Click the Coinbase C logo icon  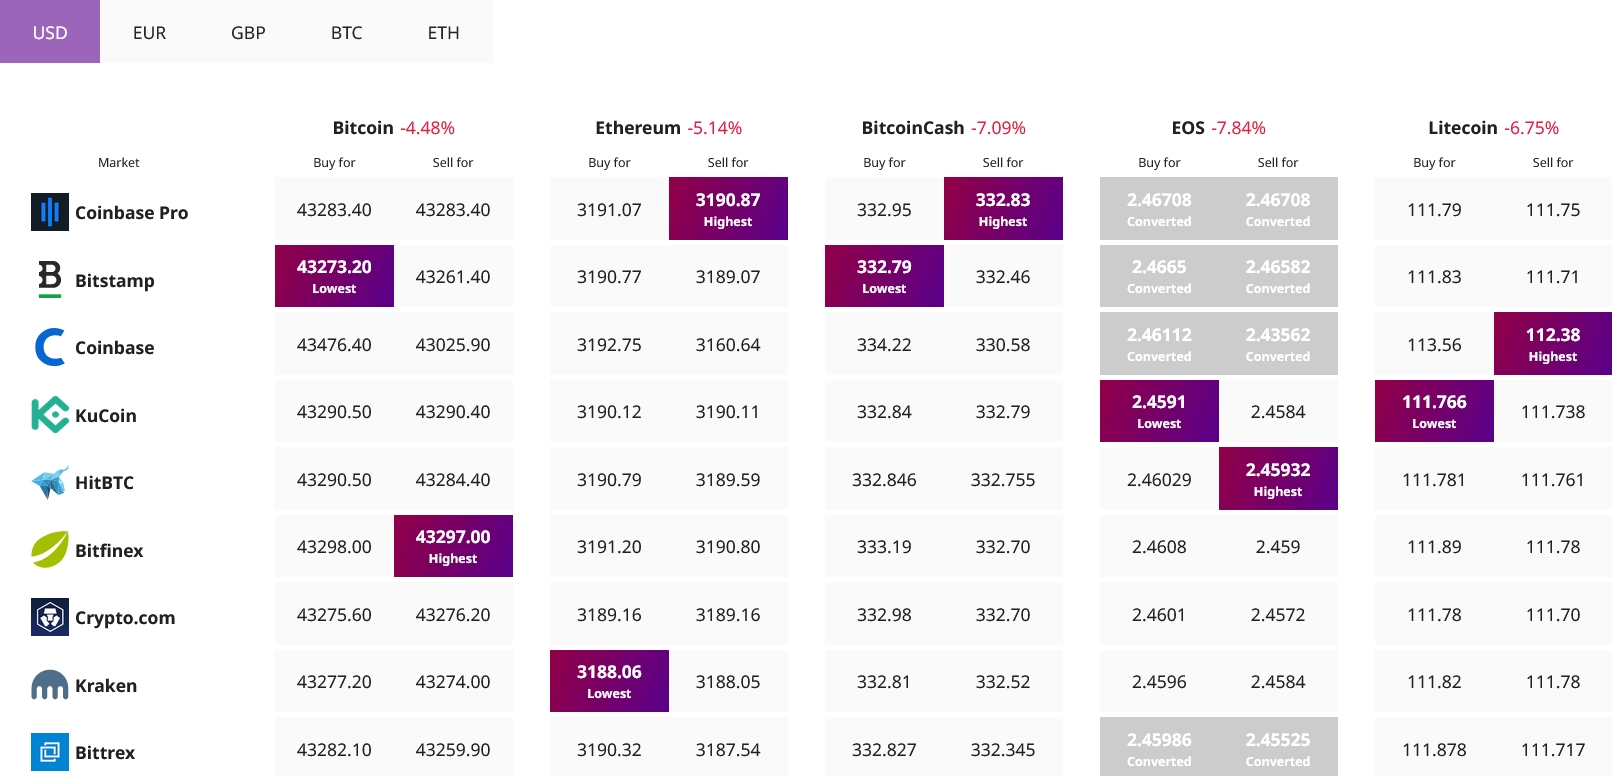pyautogui.click(x=50, y=347)
